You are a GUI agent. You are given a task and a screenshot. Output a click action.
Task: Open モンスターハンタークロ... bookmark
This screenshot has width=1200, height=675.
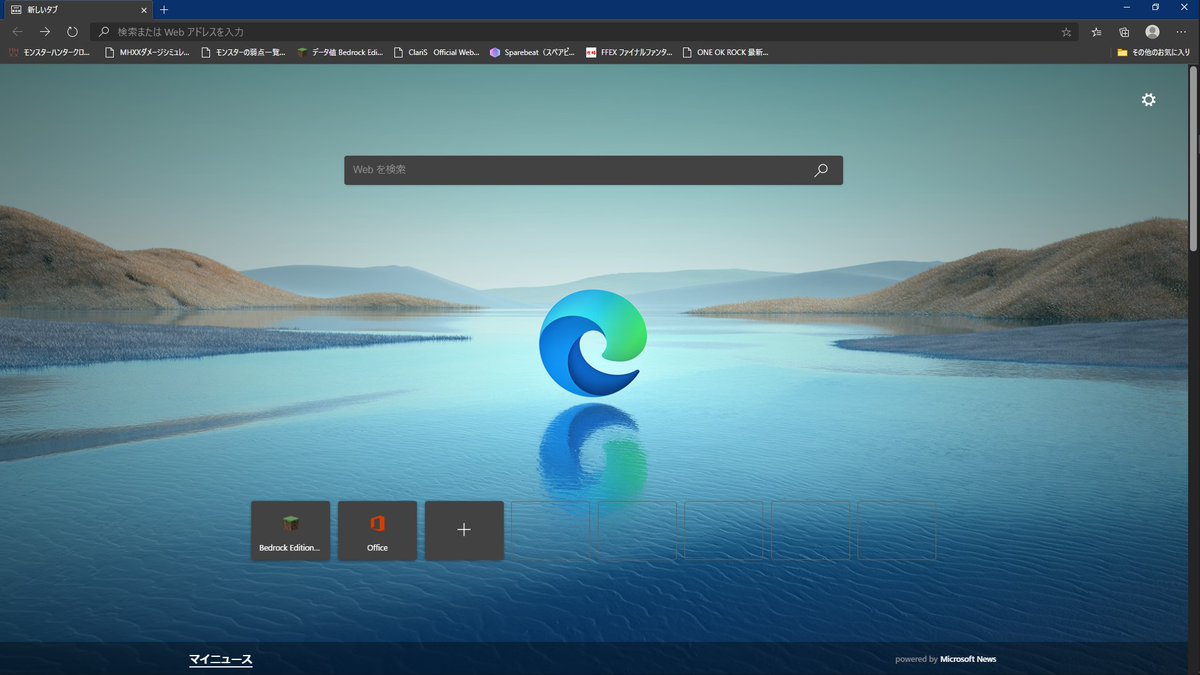click(x=49, y=52)
